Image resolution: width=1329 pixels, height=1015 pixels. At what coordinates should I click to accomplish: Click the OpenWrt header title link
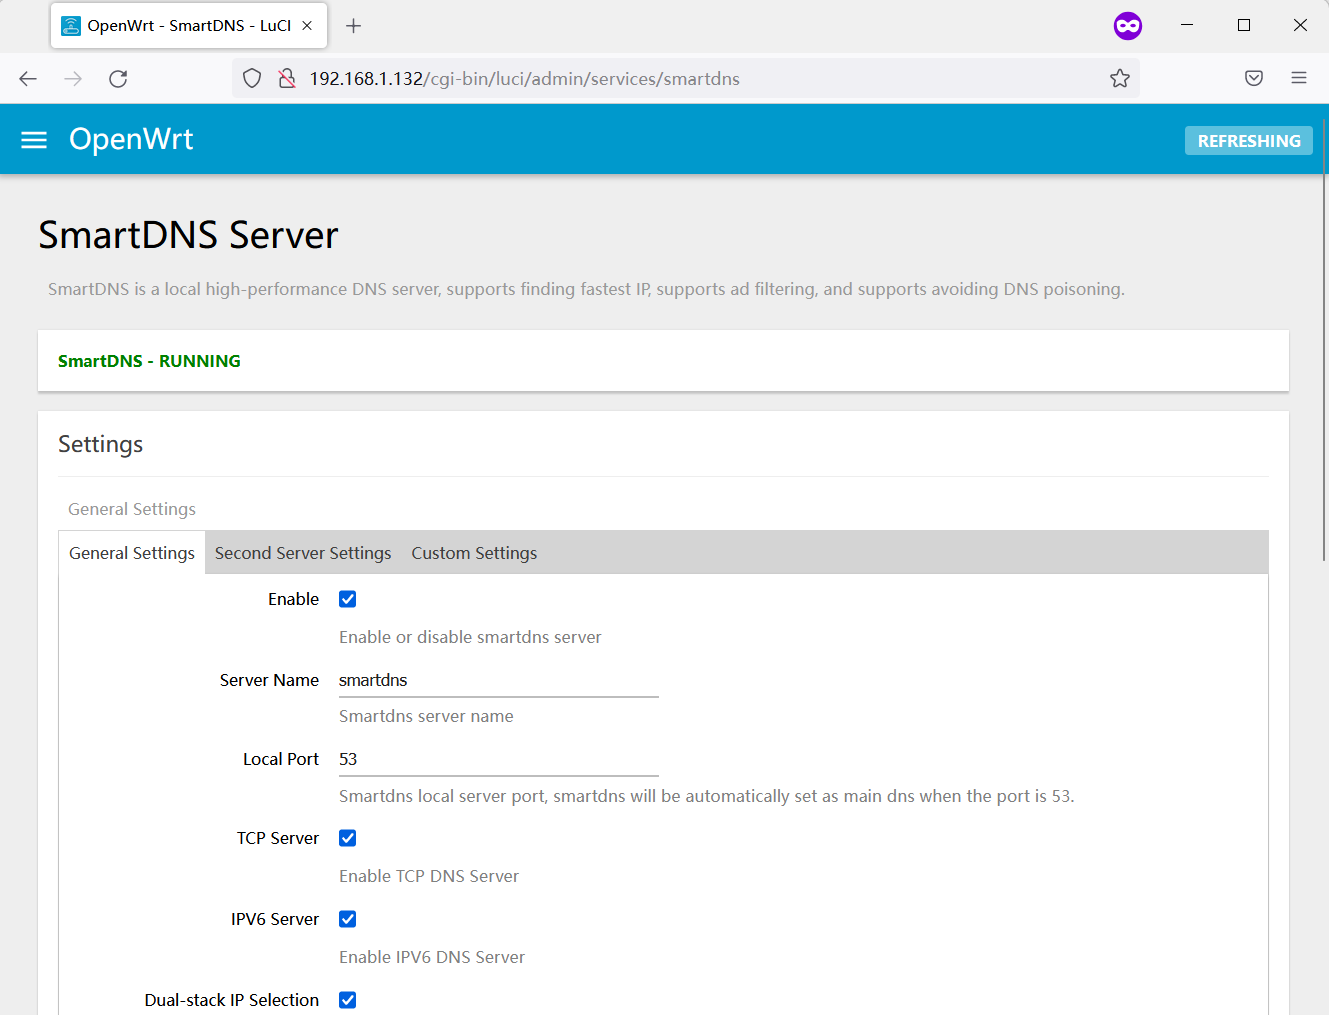pyautogui.click(x=131, y=139)
